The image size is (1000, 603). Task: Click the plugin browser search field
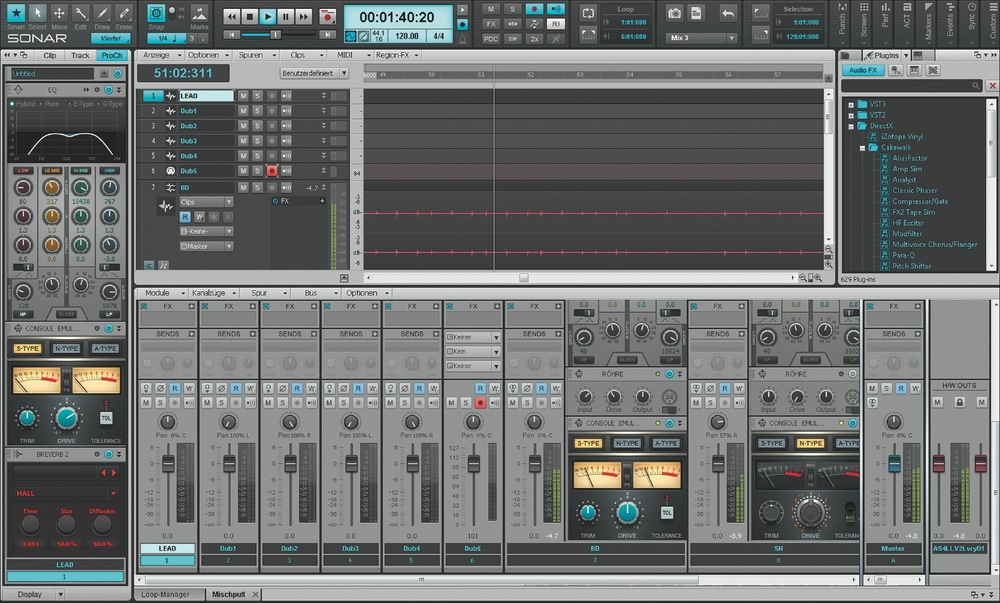(913, 85)
